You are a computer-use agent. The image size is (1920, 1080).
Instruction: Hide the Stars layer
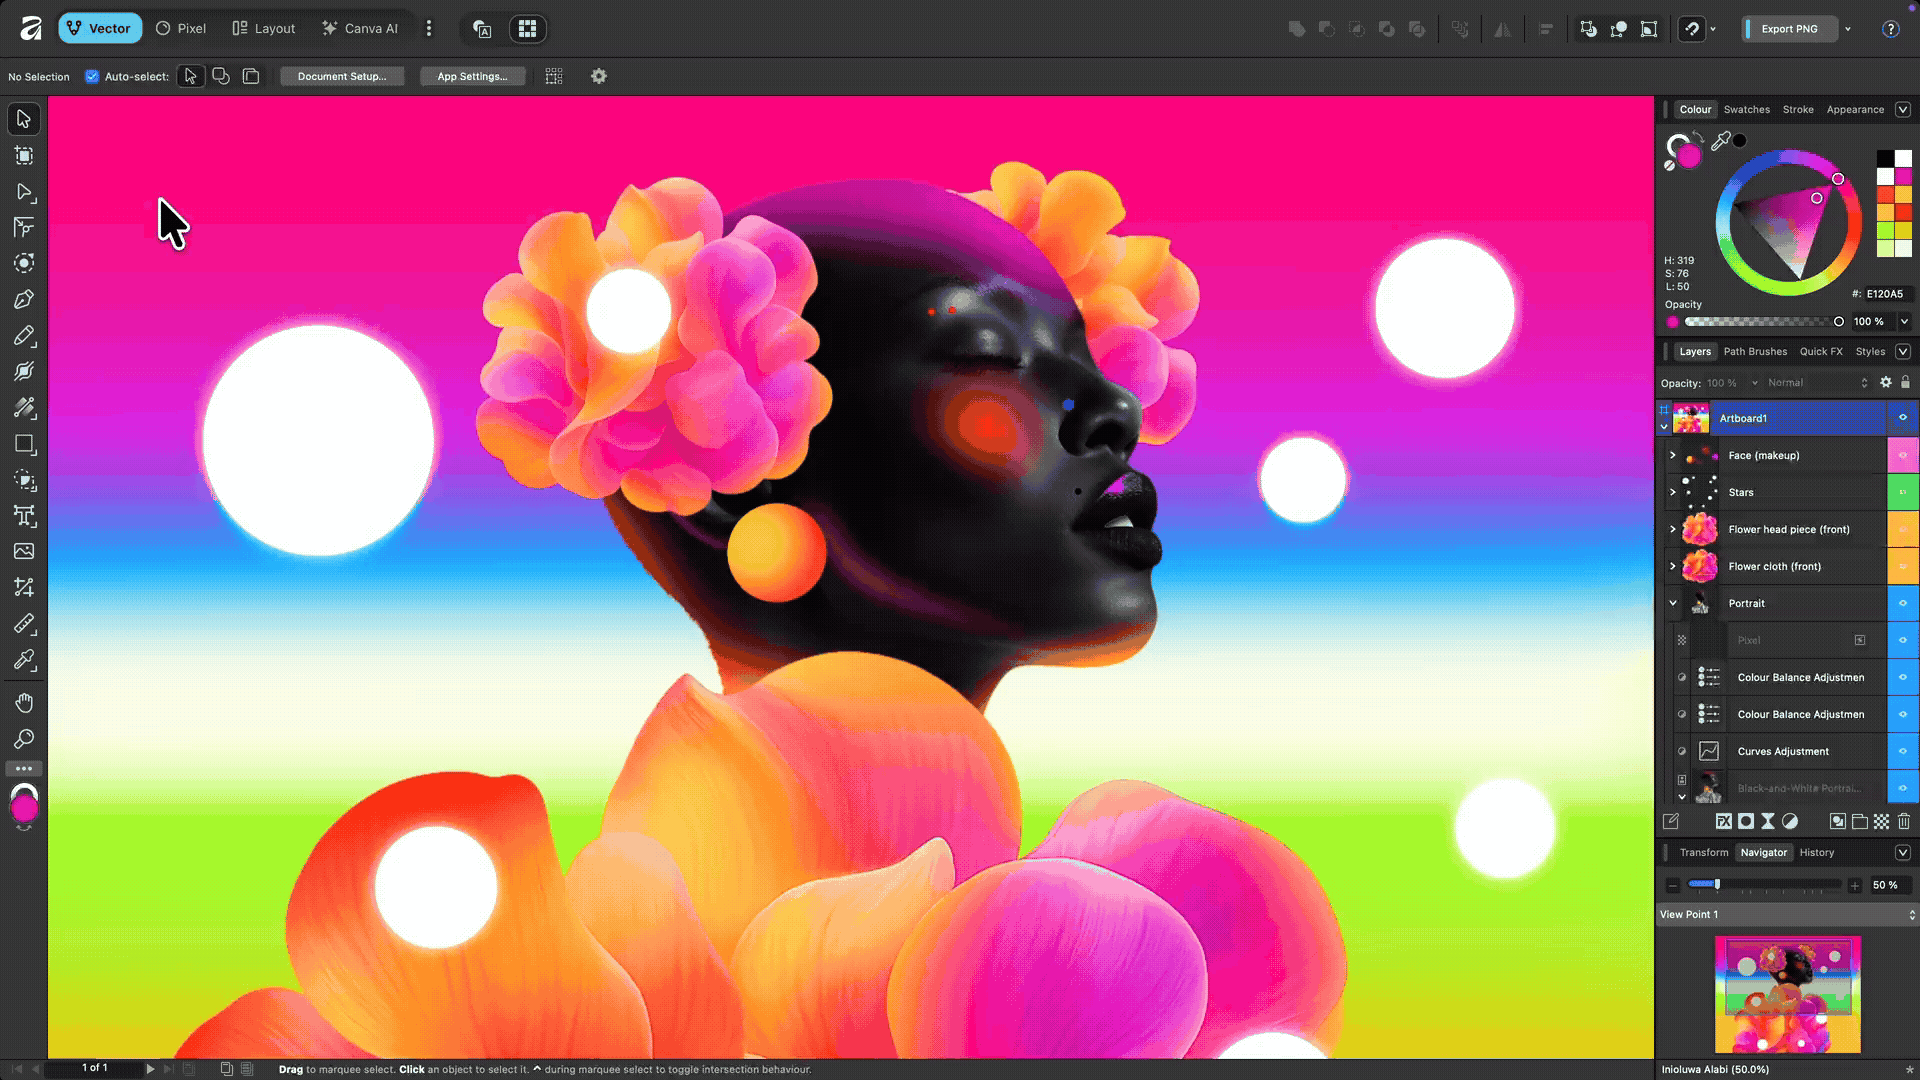1903,492
